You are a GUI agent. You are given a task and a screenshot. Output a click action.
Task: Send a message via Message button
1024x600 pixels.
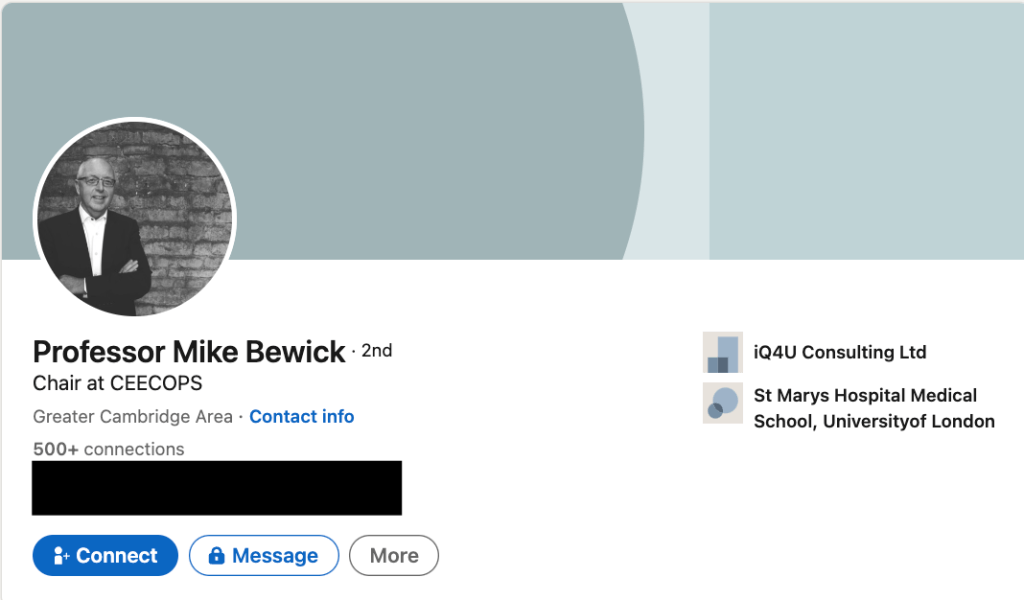(x=264, y=556)
